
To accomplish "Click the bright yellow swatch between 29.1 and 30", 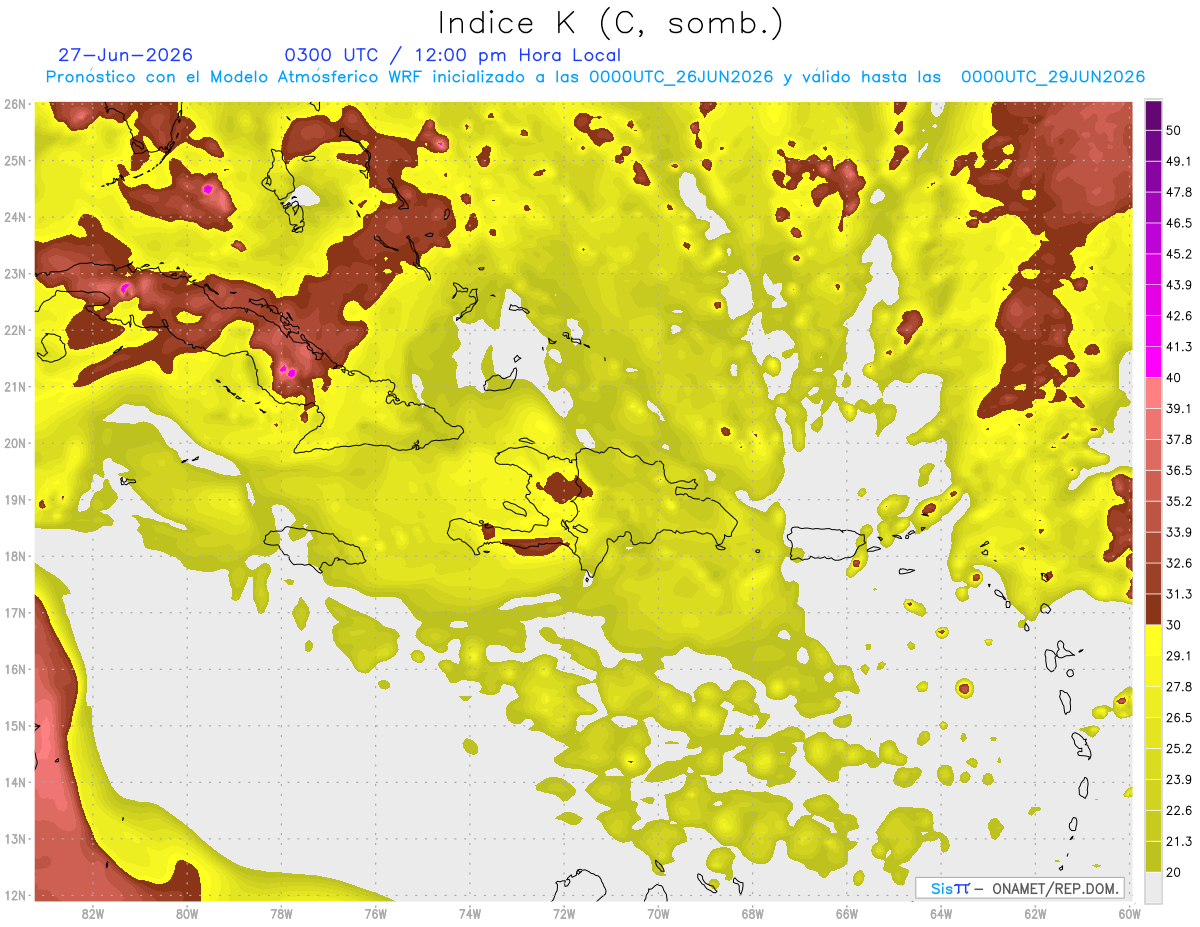I will 1153,640.
